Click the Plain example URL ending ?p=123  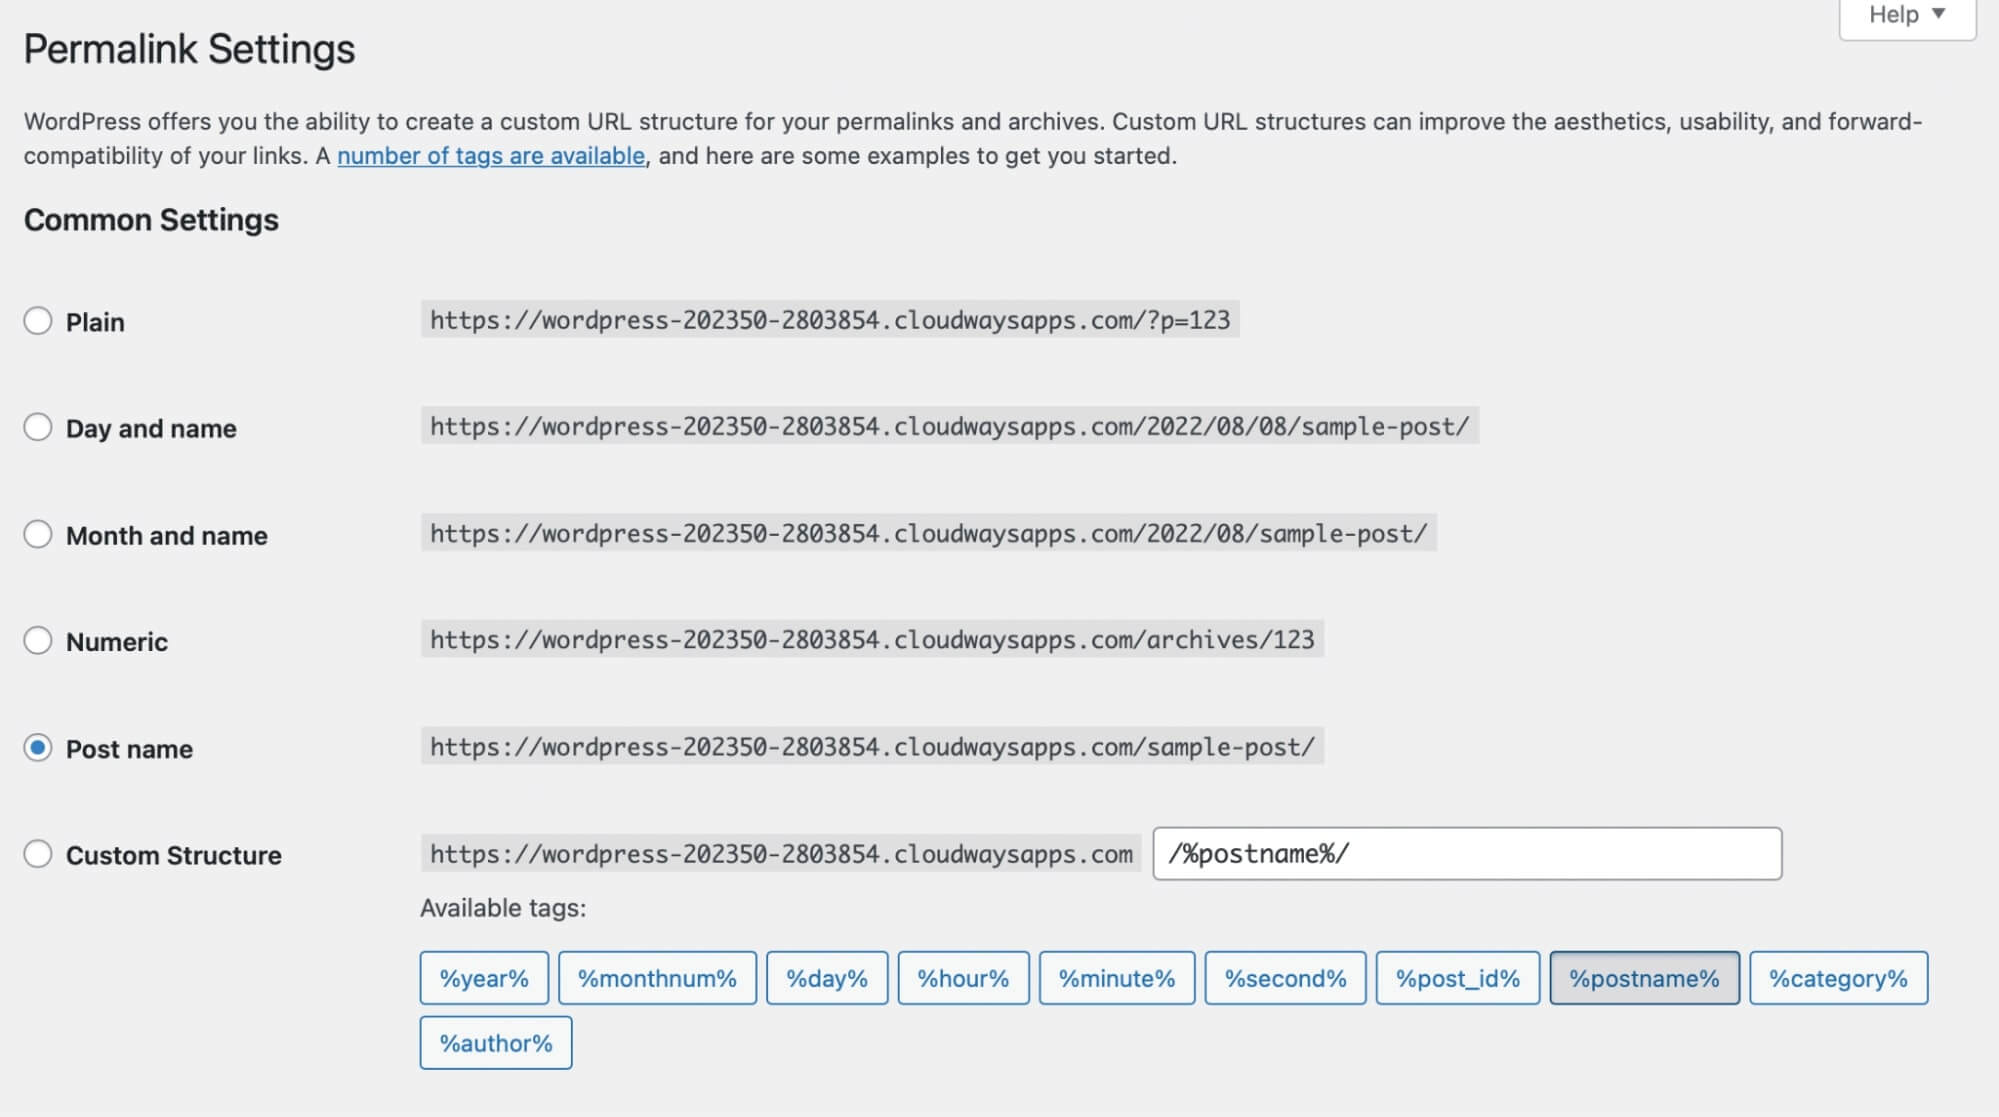point(830,320)
